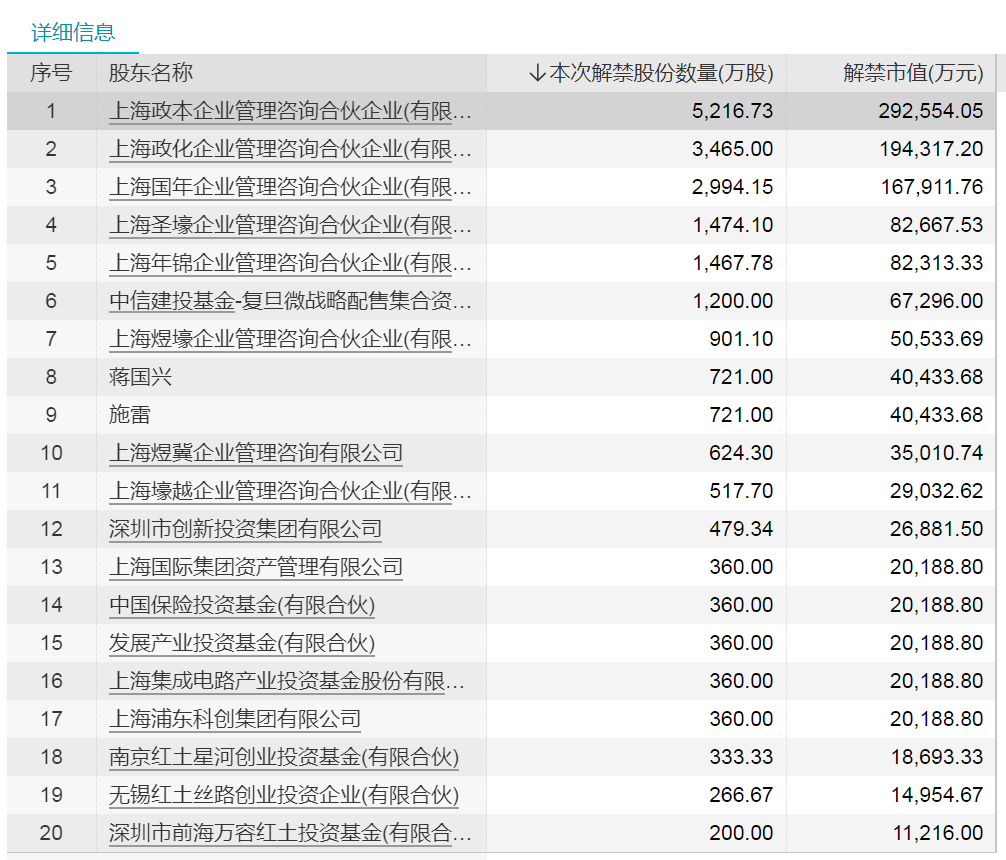Screen dimensions: 1006x860
Task: Select share quantity 517.70
Action: [x=741, y=491]
